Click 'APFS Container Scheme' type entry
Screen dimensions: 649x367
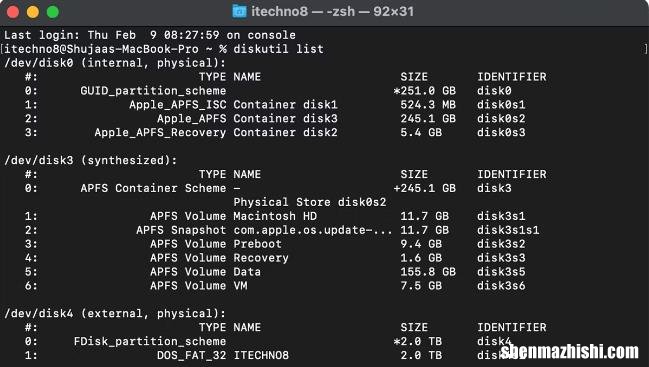point(153,188)
